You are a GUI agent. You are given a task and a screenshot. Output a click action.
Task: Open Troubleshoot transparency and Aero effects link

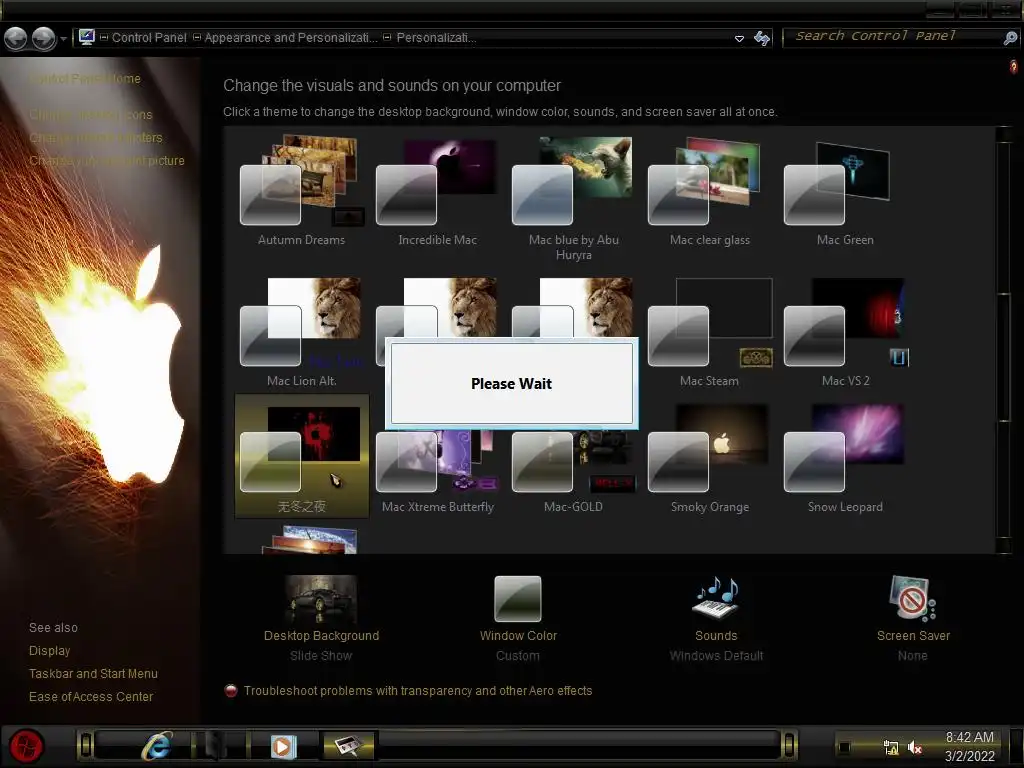[417, 691]
